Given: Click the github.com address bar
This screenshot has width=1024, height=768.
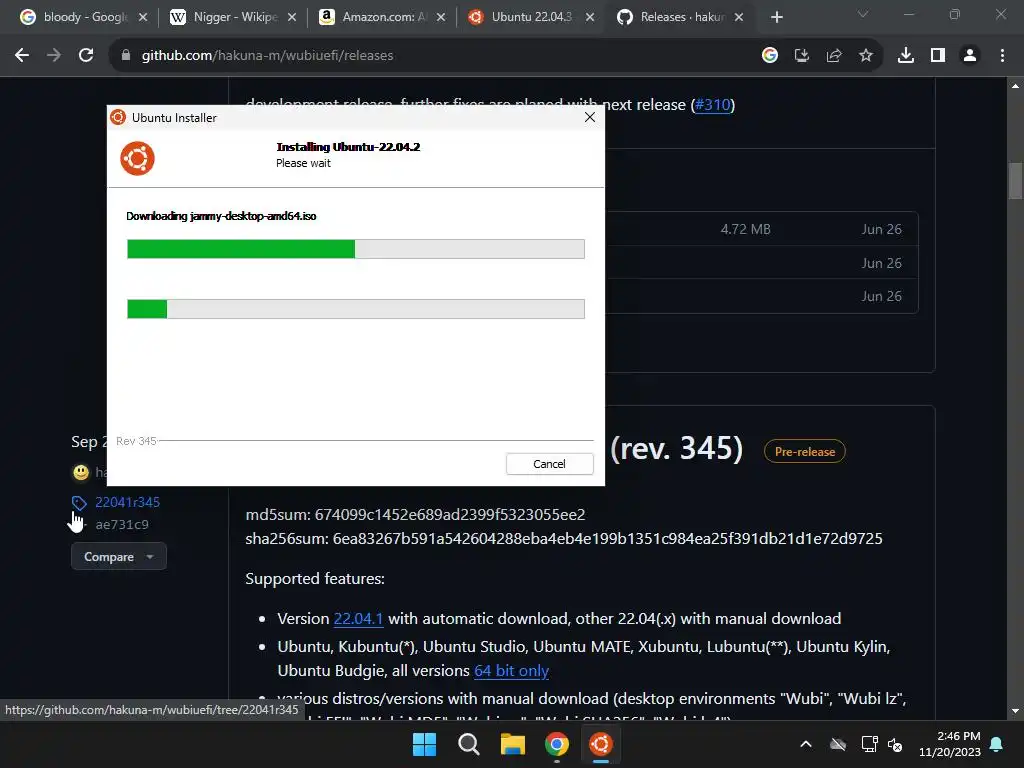Looking at the screenshot, I should (x=431, y=56).
